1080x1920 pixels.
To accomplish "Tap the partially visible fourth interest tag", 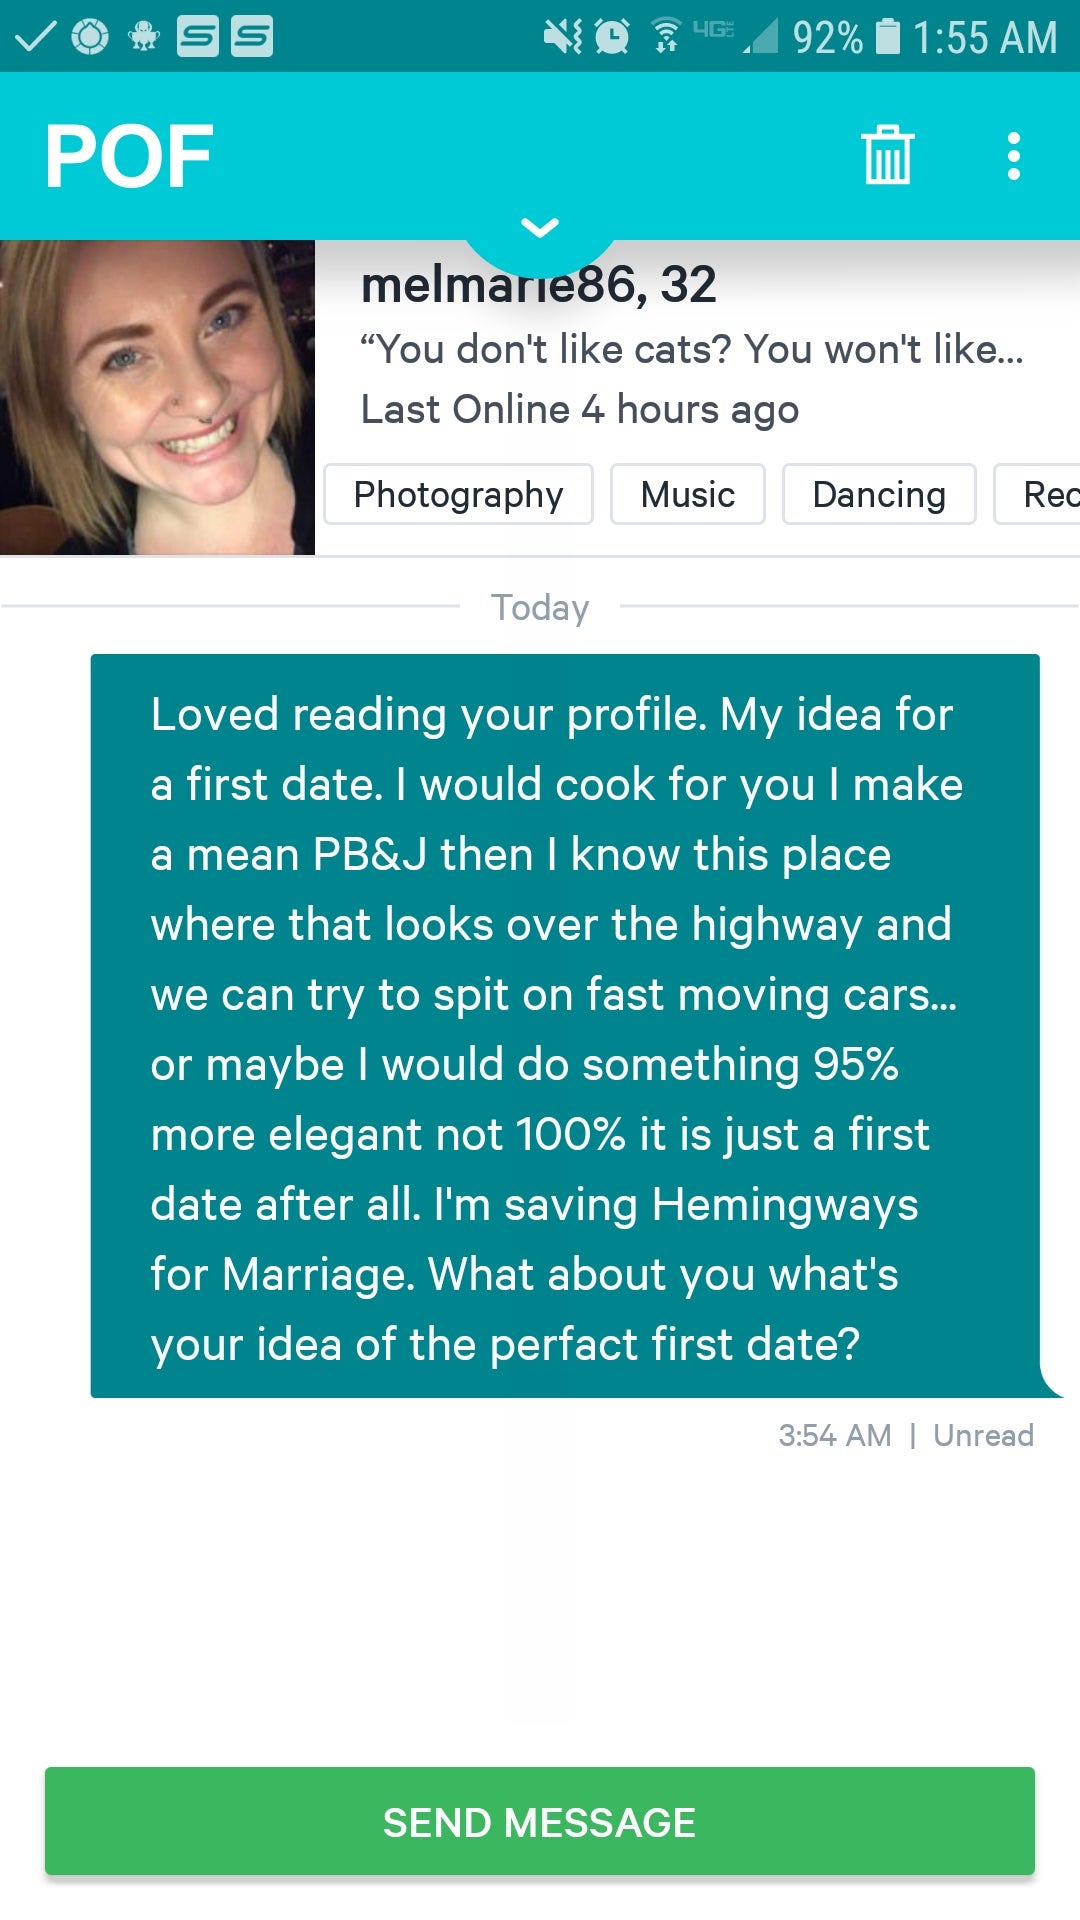I will click(x=1040, y=494).
